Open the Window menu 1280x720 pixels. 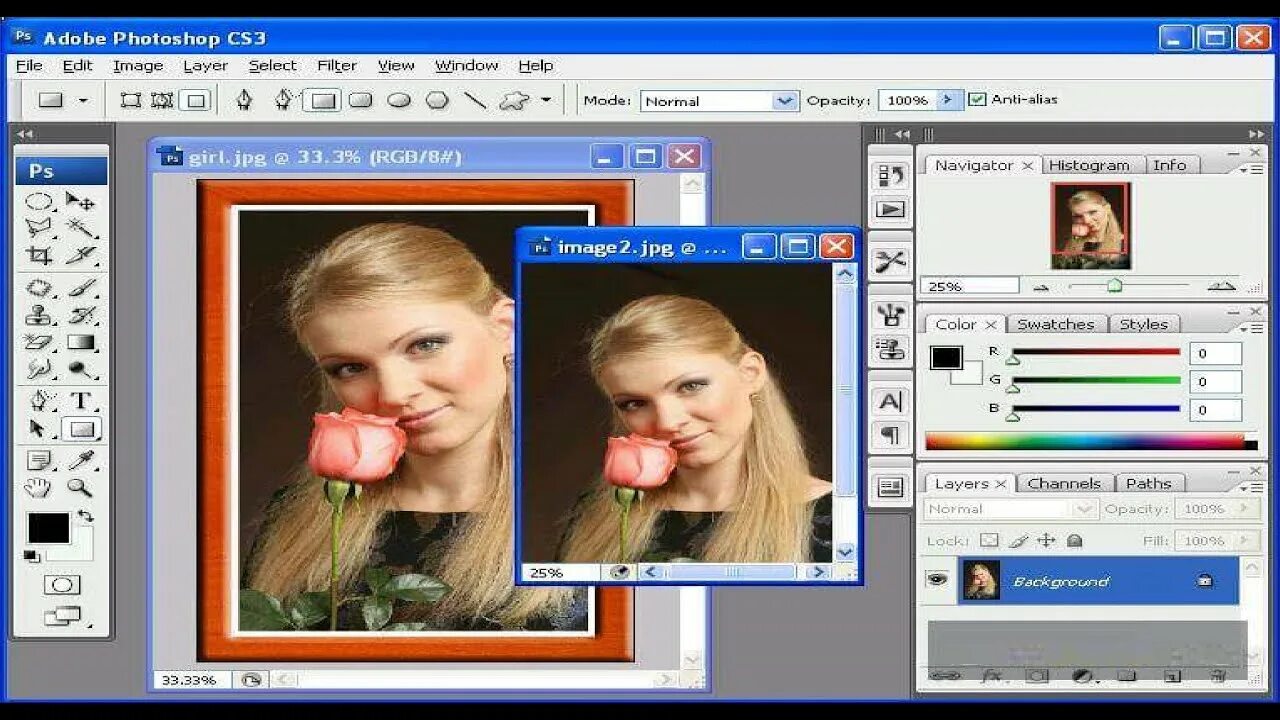point(466,65)
